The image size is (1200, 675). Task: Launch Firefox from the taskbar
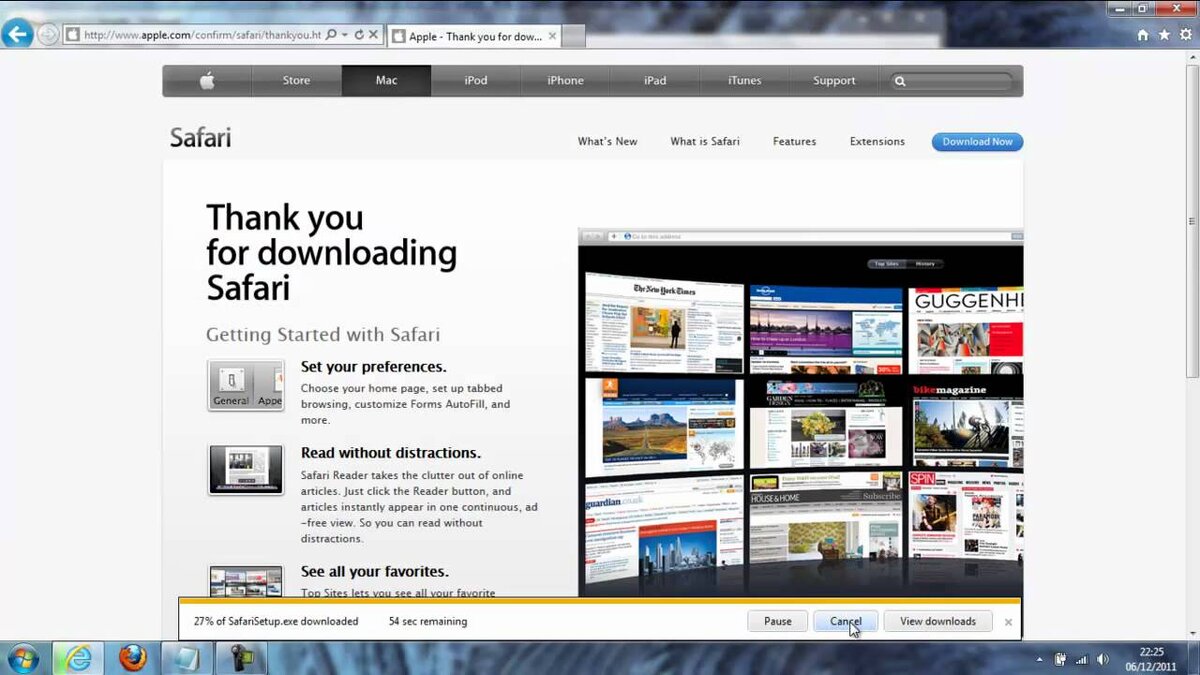[x=132, y=658]
